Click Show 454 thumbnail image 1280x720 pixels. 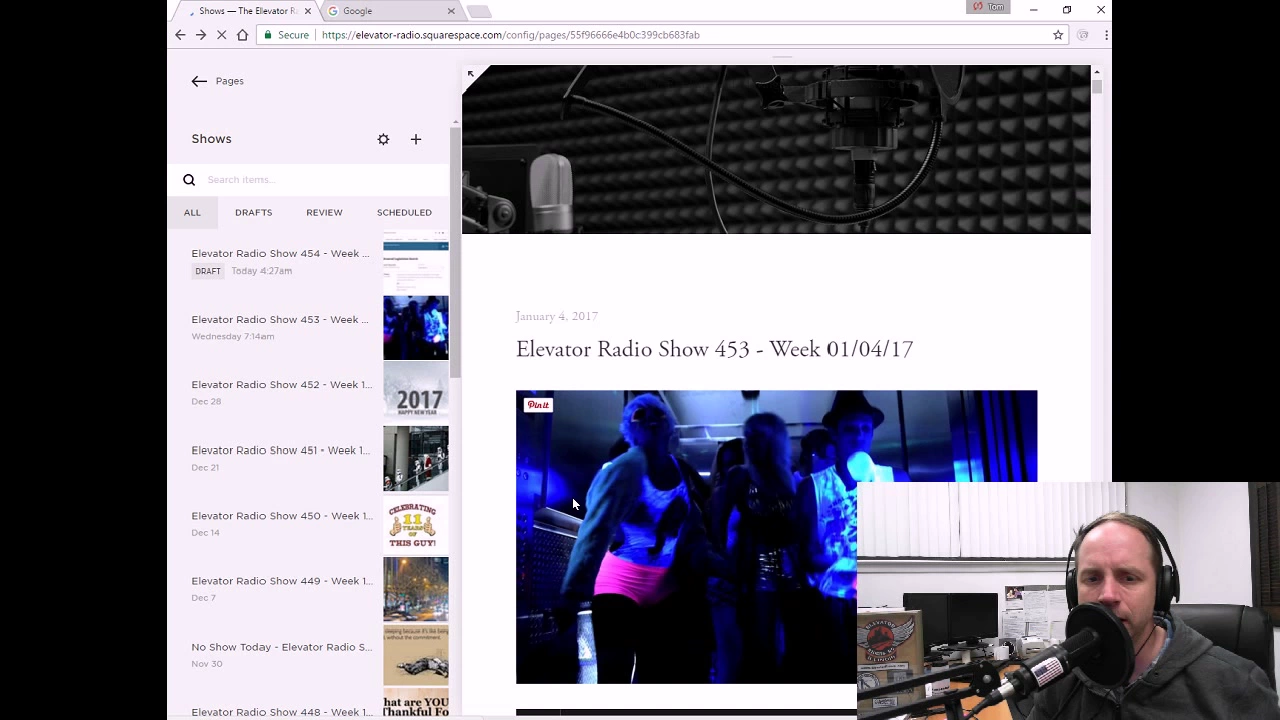416,262
